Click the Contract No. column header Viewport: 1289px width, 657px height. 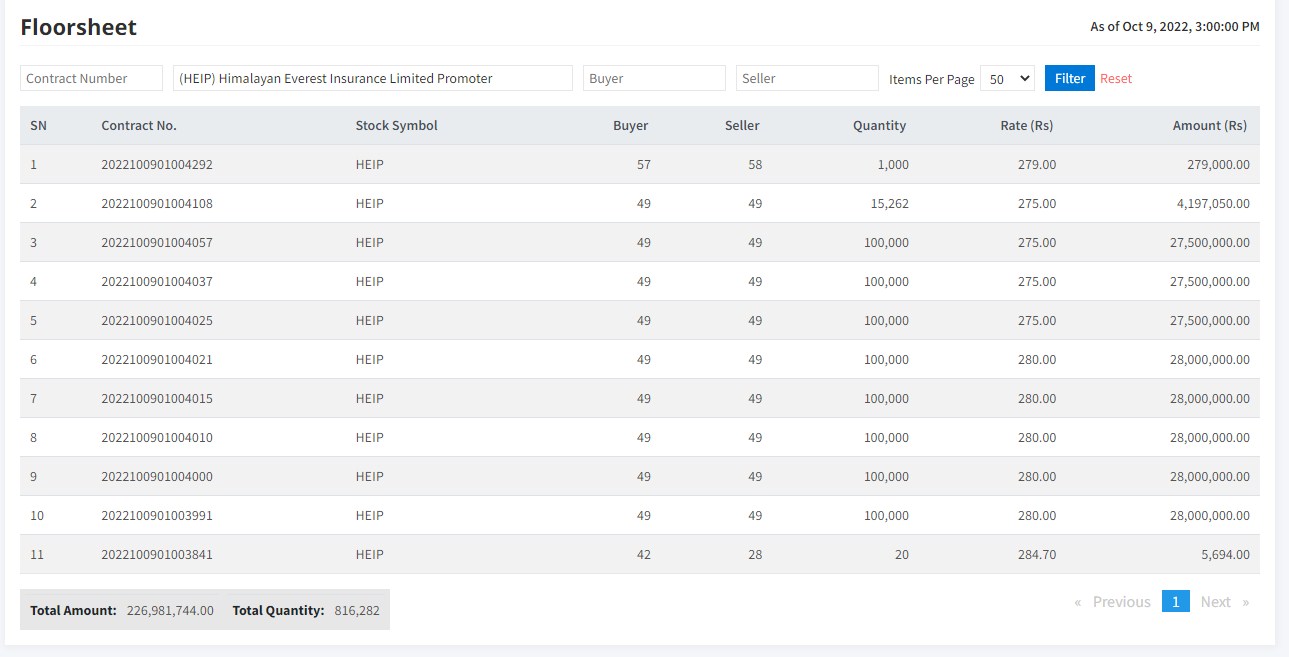pos(139,126)
